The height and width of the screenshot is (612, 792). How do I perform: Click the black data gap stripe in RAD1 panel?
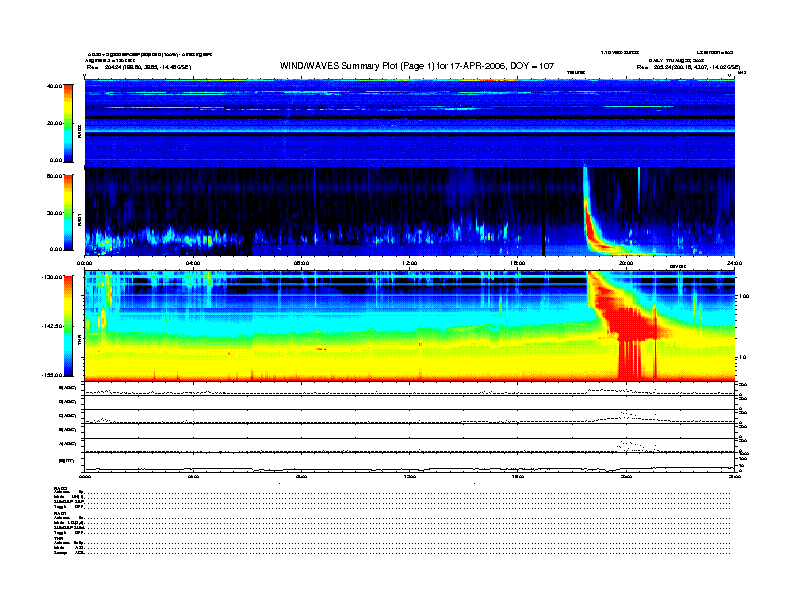tap(543, 237)
